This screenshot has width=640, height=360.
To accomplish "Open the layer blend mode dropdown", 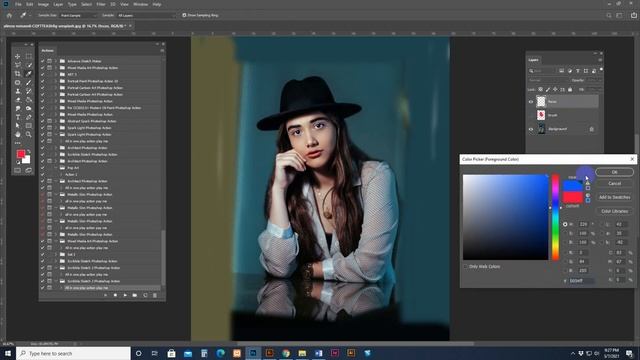I will click(x=549, y=80).
